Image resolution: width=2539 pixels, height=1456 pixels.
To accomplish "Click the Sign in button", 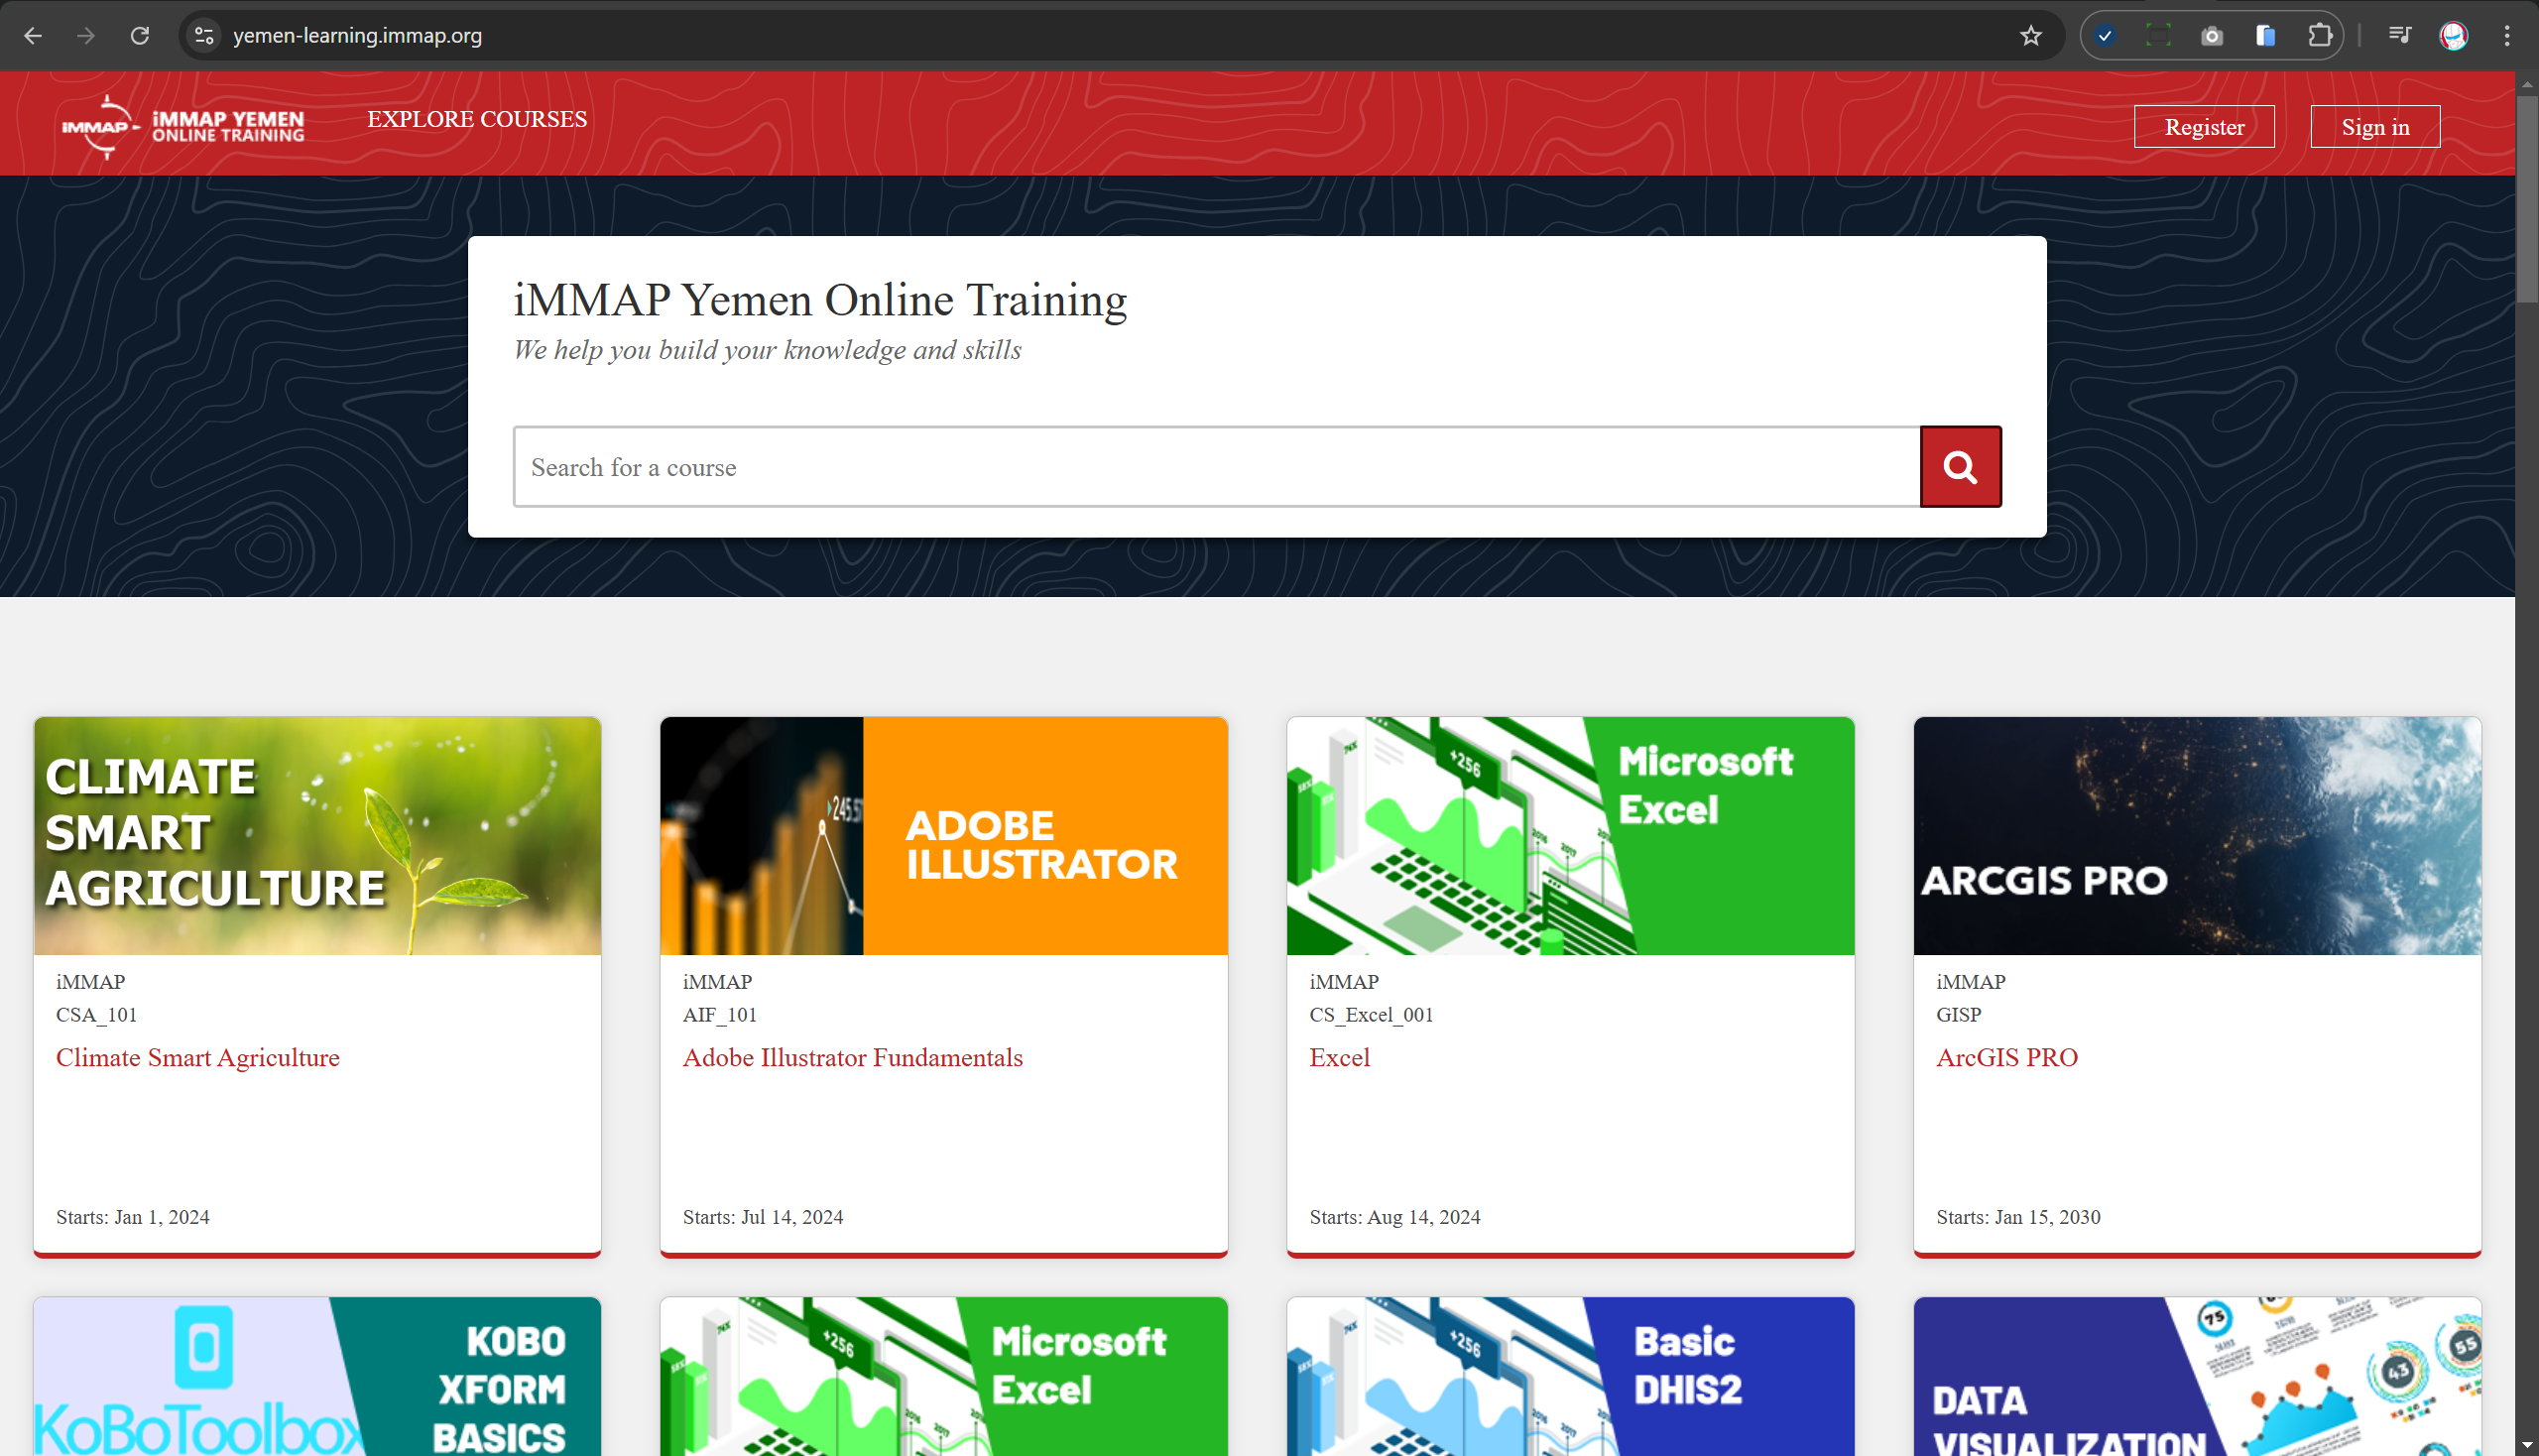I will pos(2375,126).
